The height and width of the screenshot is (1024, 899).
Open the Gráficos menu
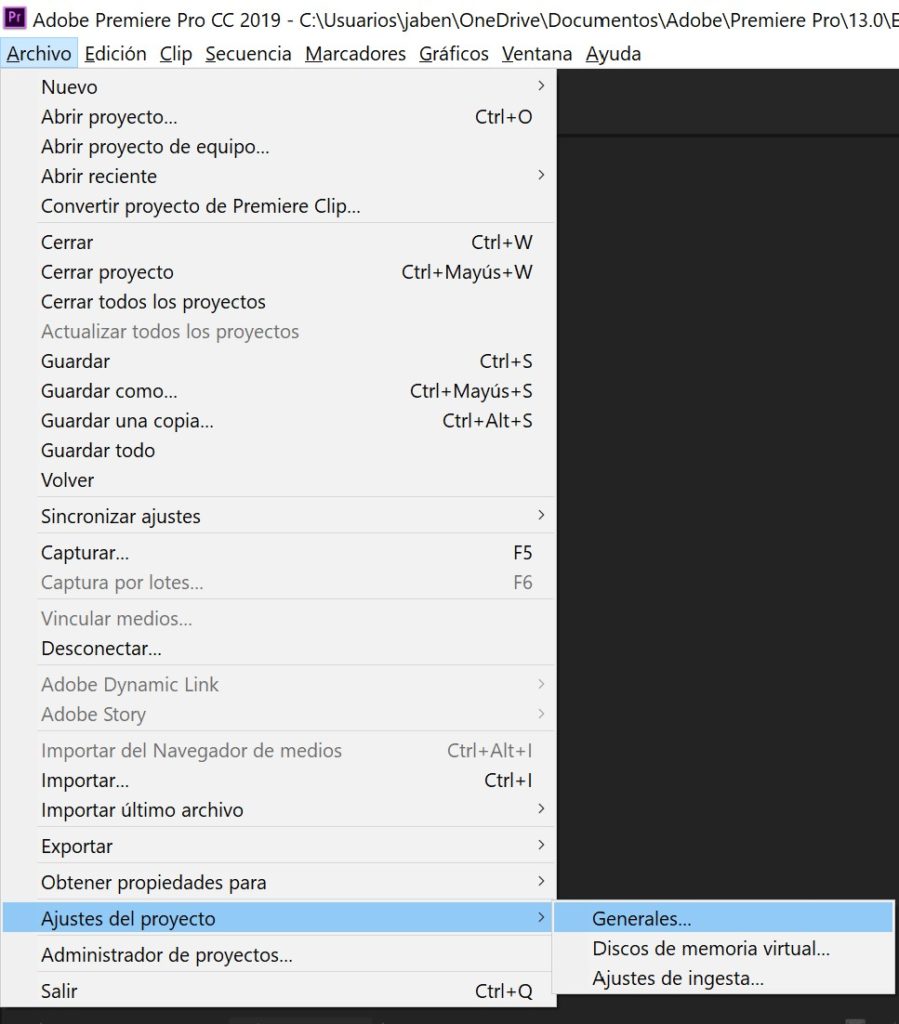[454, 54]
